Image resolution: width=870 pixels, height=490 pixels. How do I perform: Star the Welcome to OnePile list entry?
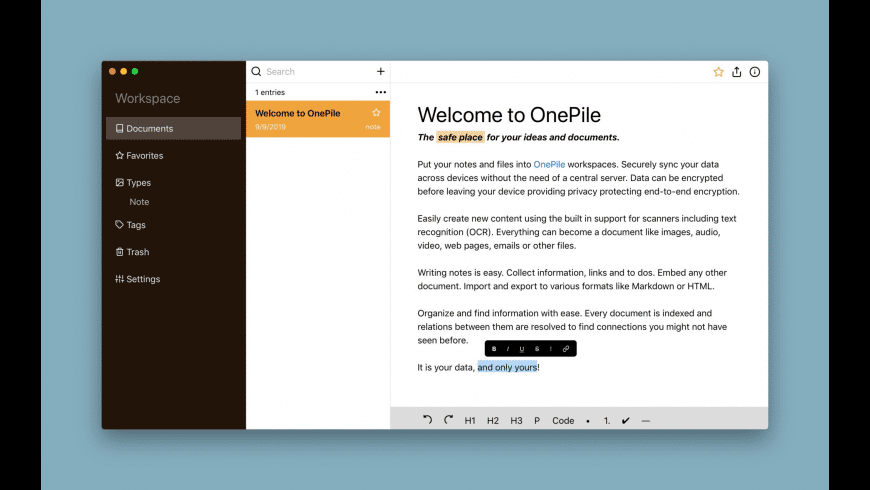click(x=376, y=113)
